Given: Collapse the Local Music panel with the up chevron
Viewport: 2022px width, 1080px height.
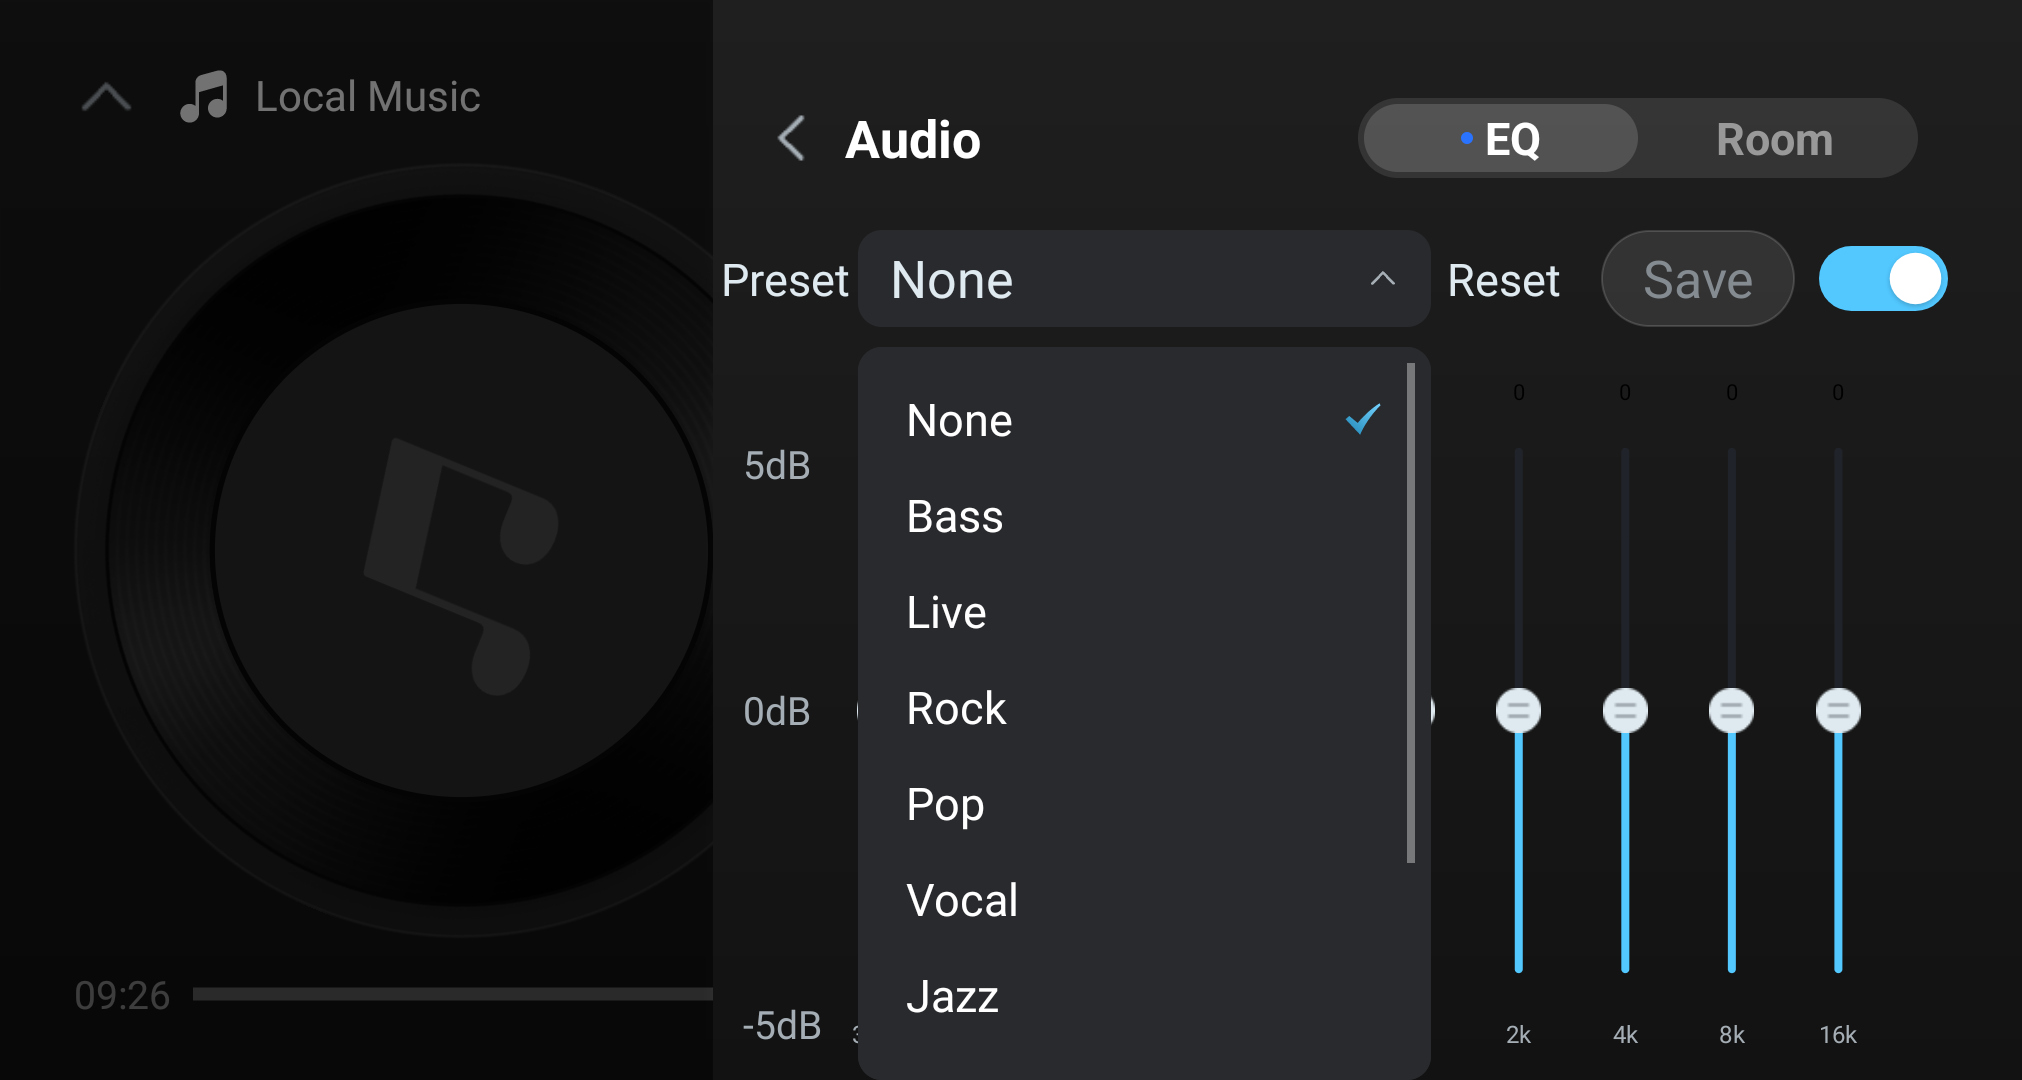Looking at the screenshot, I should click(107, 97).
